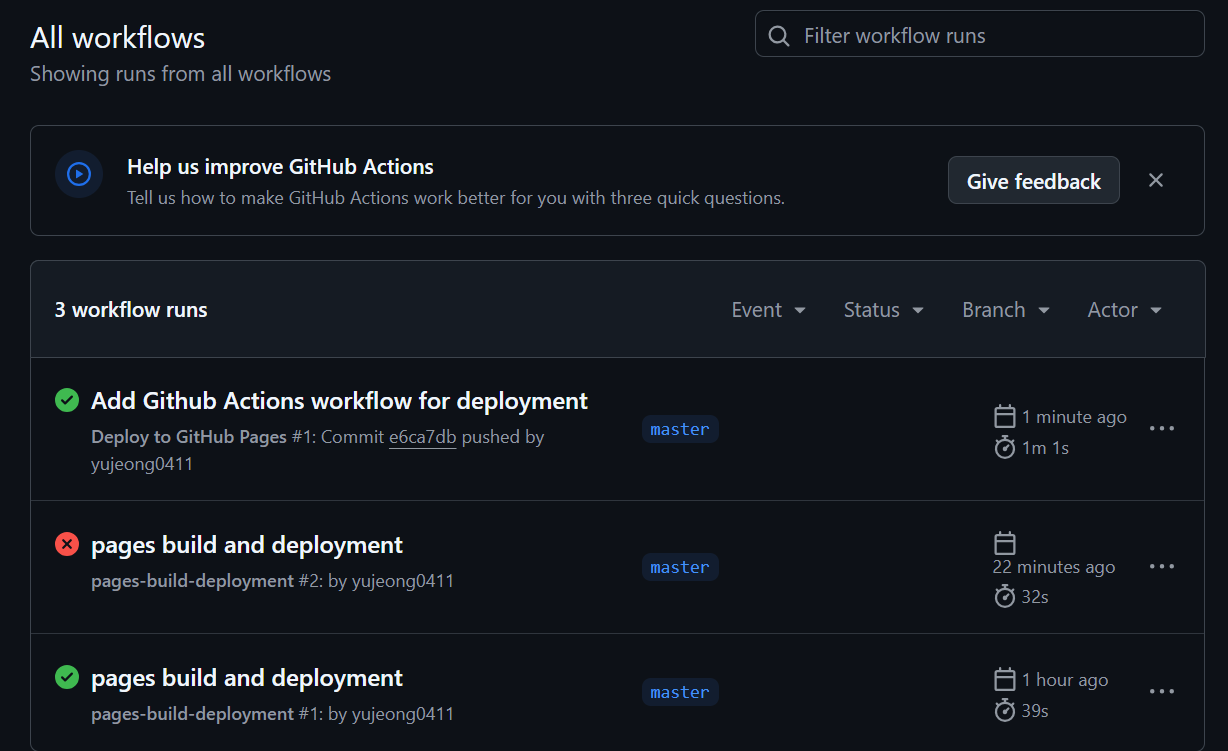Click master branch label on Deploy to GitHub Pages run

[x=680, y=429]
